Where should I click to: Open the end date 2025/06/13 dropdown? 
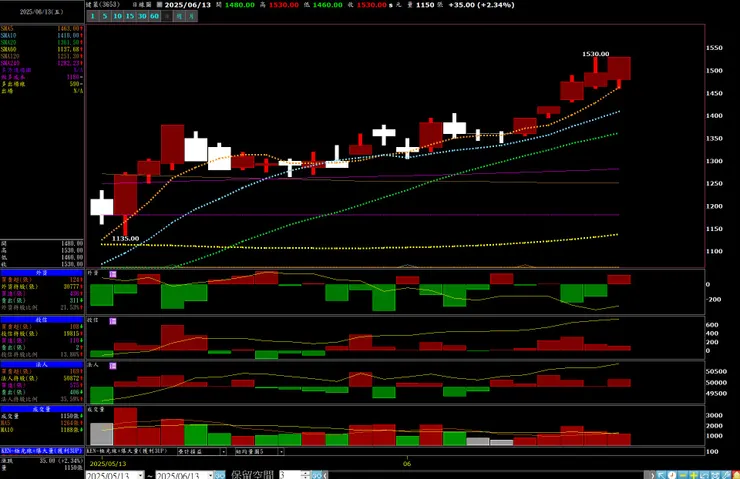210,475
